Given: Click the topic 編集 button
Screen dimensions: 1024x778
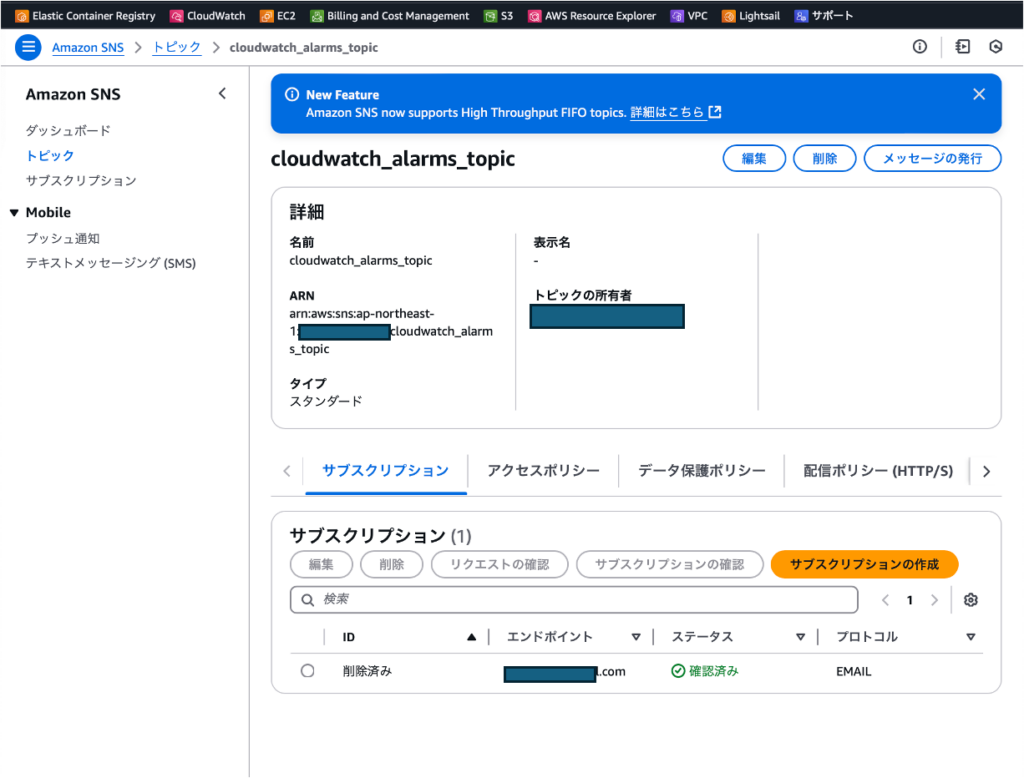Looking at the screenshot, I should click(x=754, y=159).
